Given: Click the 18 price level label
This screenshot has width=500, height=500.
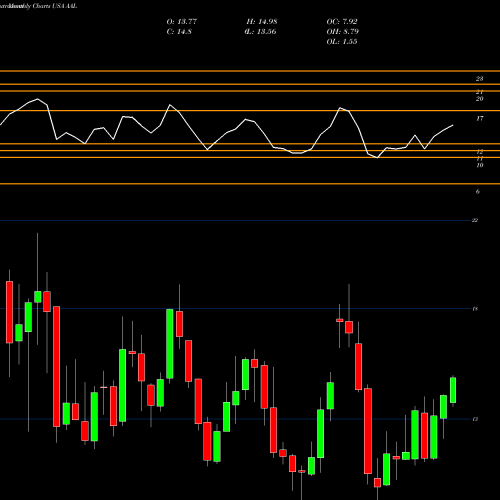Looking at the screenshot, I should (x=475, y=309).
